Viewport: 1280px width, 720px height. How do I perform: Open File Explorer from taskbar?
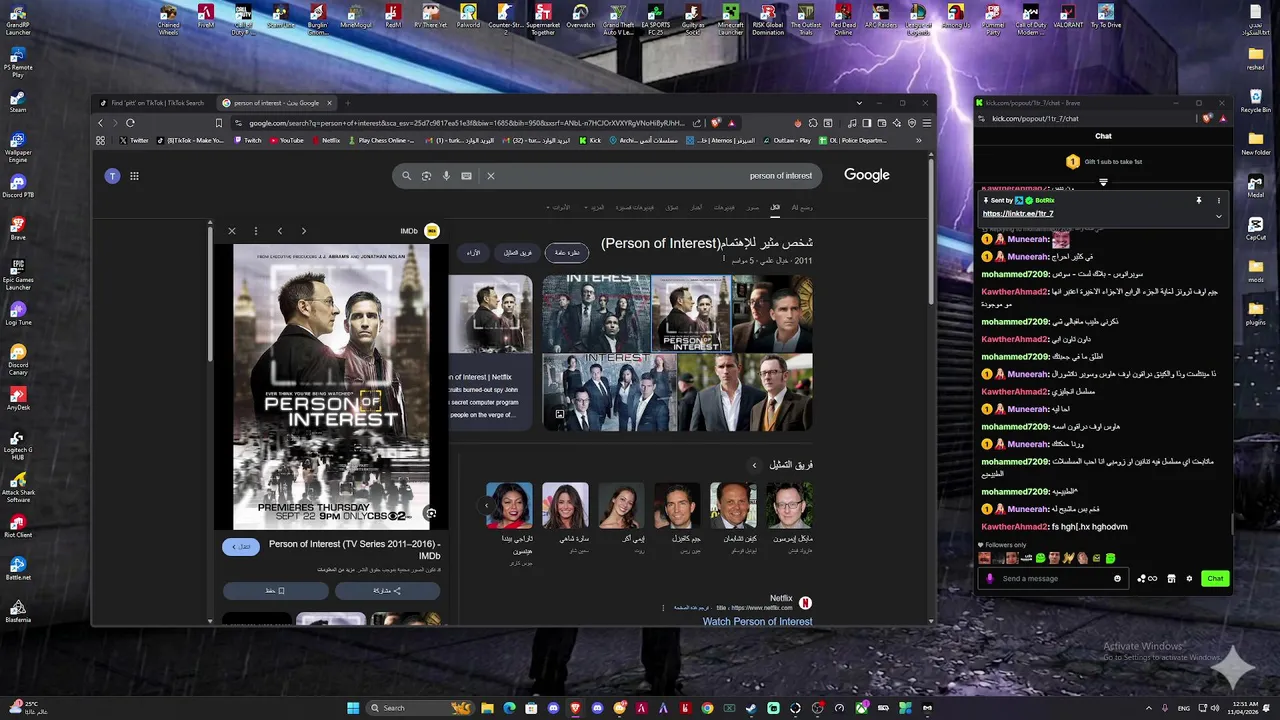[x=487, y=708]
